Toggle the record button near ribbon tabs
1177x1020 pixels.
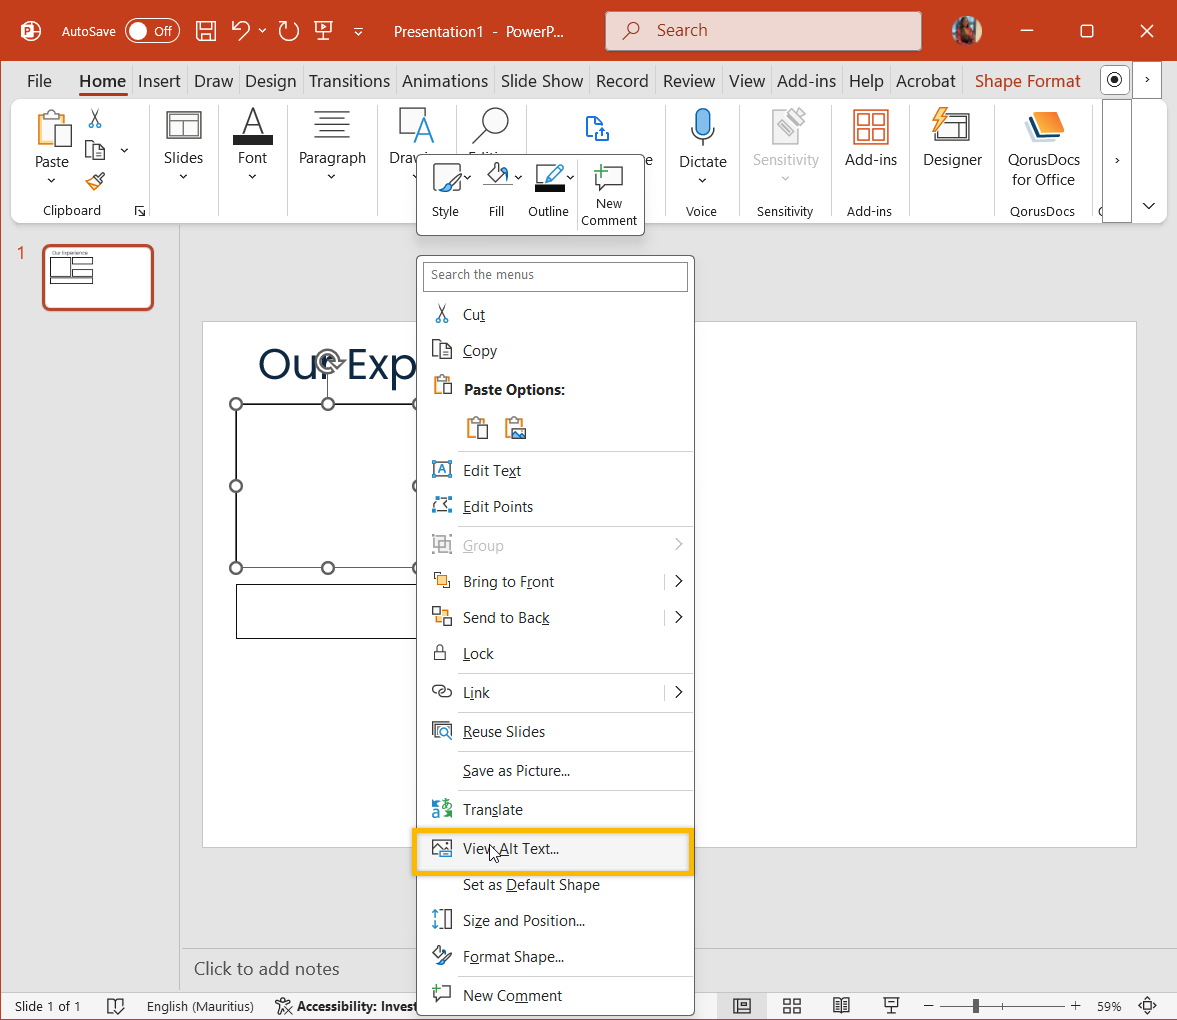pyautogui.click(x=1114, y=80)
